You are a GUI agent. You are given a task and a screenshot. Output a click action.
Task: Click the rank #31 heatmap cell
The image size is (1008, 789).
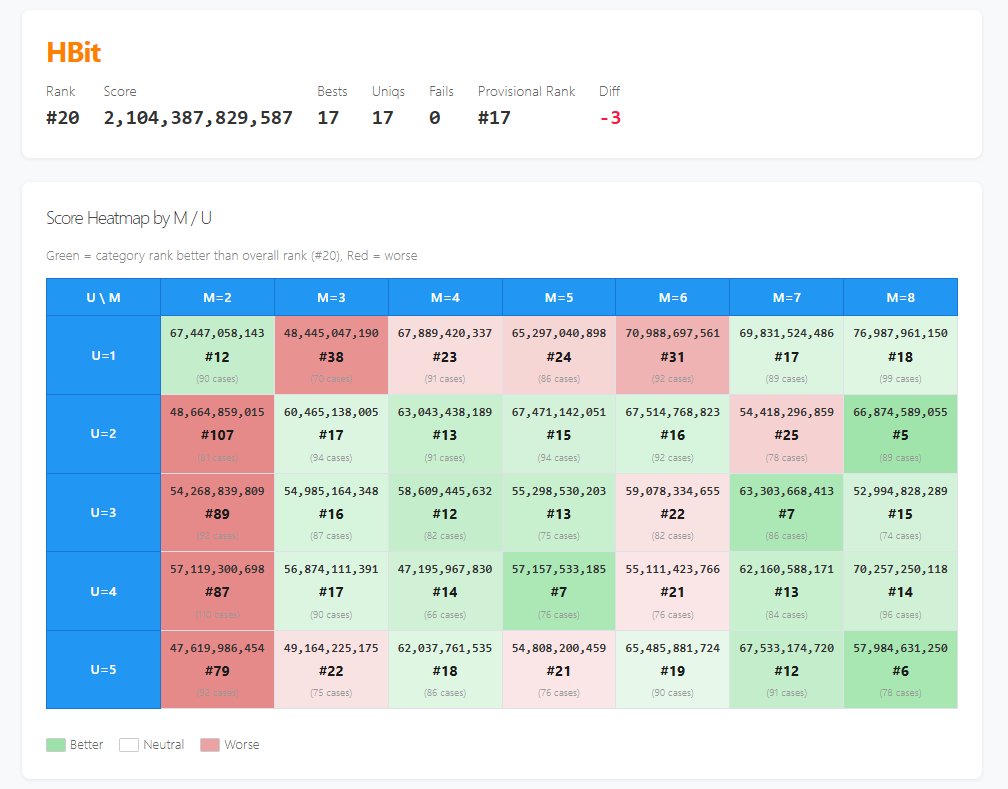point(672,355)
